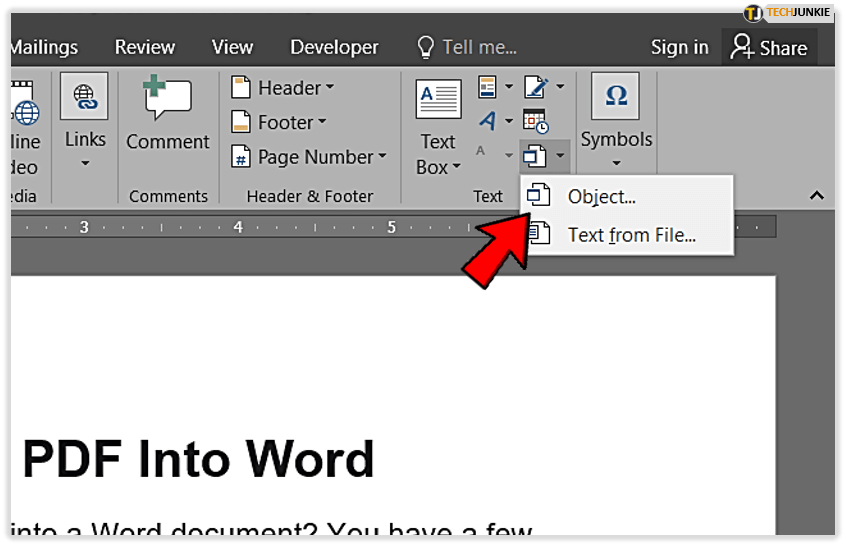The image size is (846, 546).
Task: Click the Share button
Action: [769, 47]
